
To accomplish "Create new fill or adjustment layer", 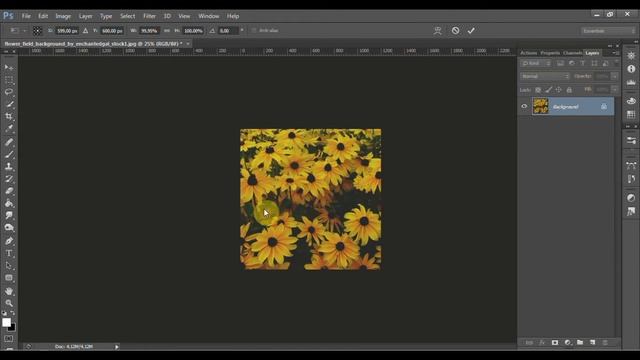I will (x=567, y=342).
